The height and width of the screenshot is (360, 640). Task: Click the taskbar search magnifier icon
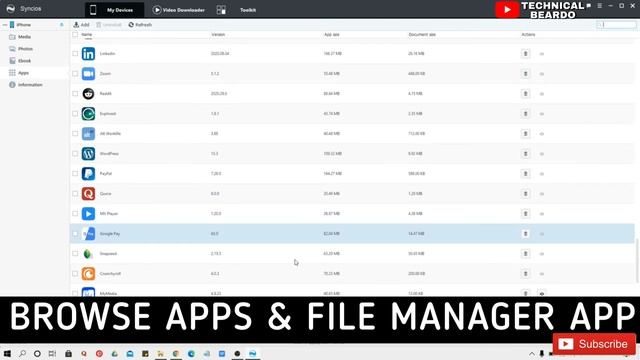22,353
